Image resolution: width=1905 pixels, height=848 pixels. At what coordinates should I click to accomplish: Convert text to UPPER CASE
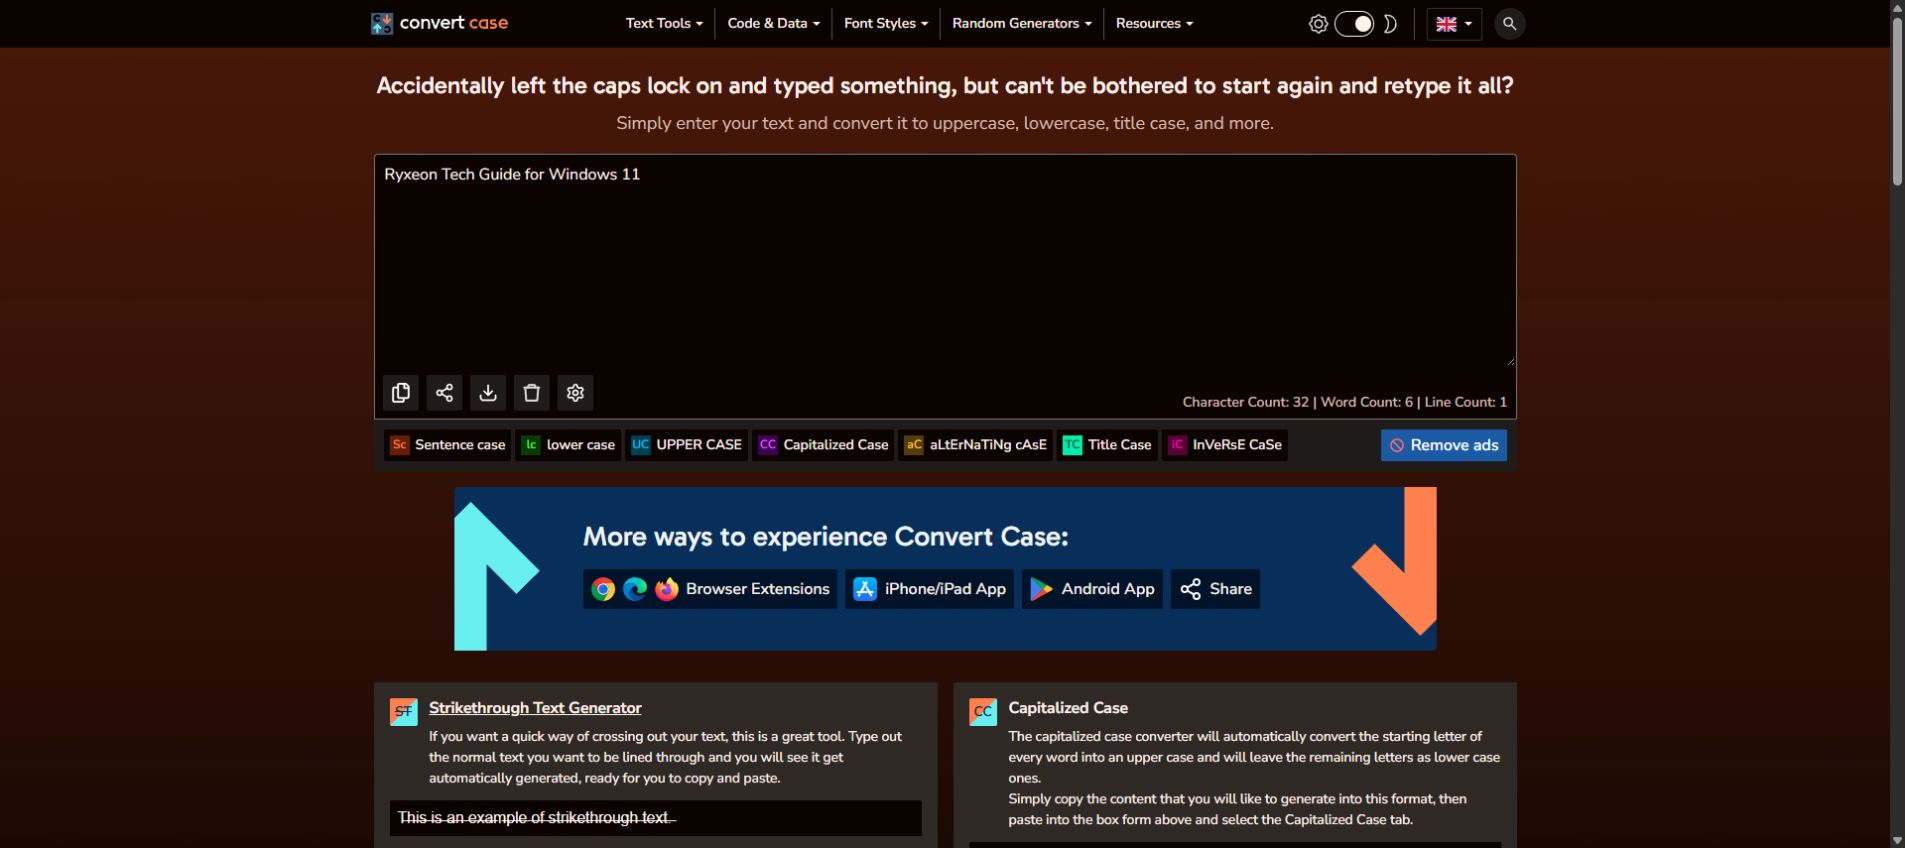(686, 445)
